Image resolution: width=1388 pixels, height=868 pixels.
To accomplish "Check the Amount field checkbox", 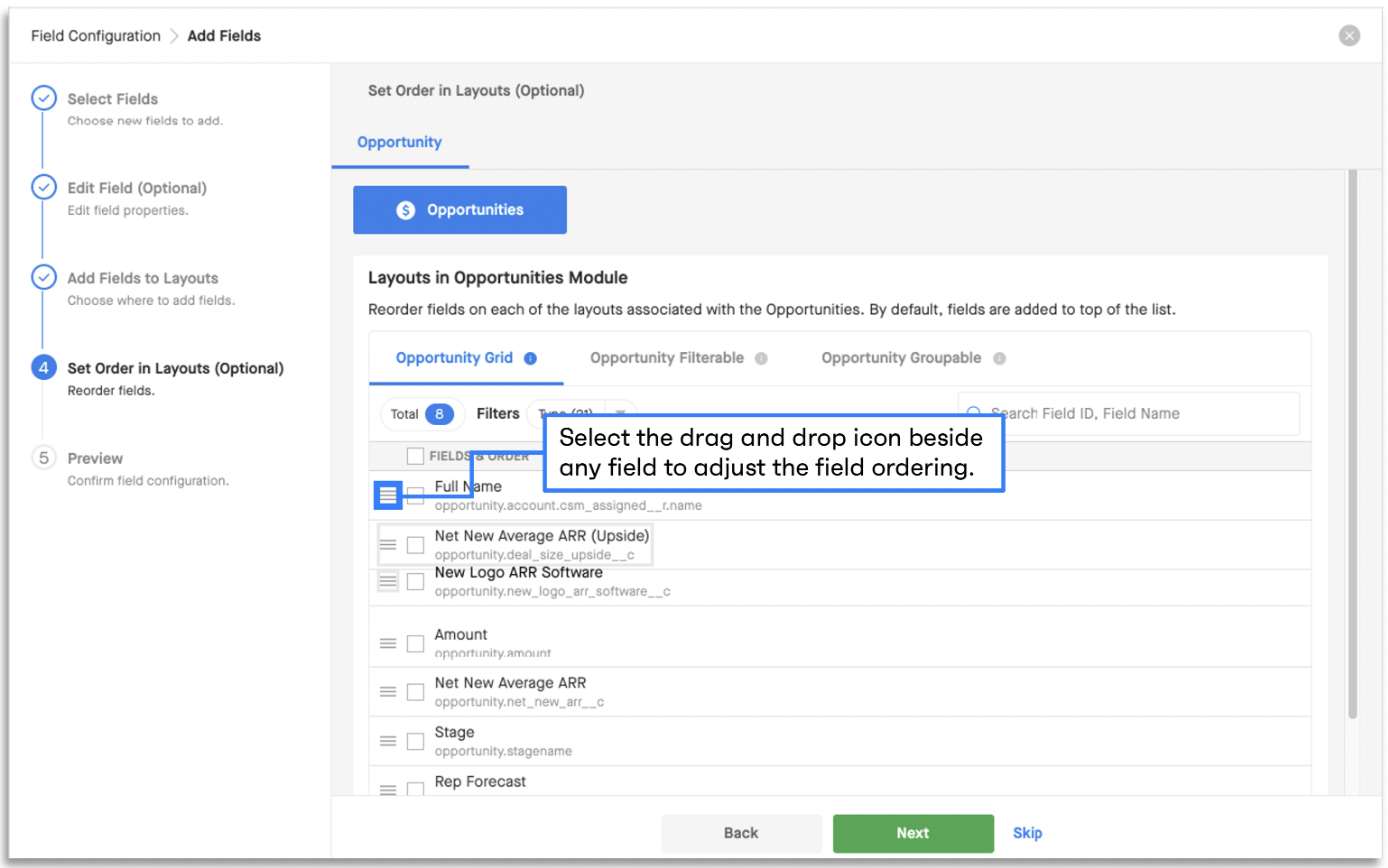I will (x=415, y=643).
